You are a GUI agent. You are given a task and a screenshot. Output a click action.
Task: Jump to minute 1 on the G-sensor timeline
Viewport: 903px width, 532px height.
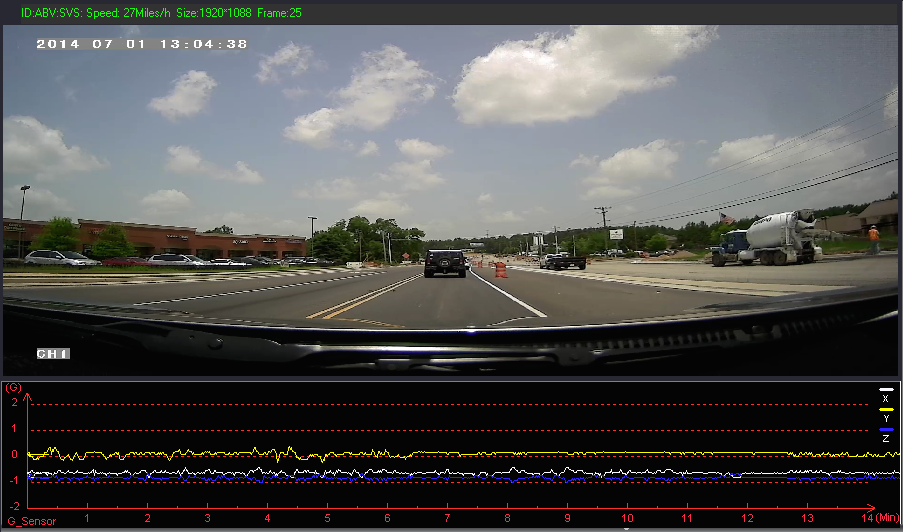point(87,518)
